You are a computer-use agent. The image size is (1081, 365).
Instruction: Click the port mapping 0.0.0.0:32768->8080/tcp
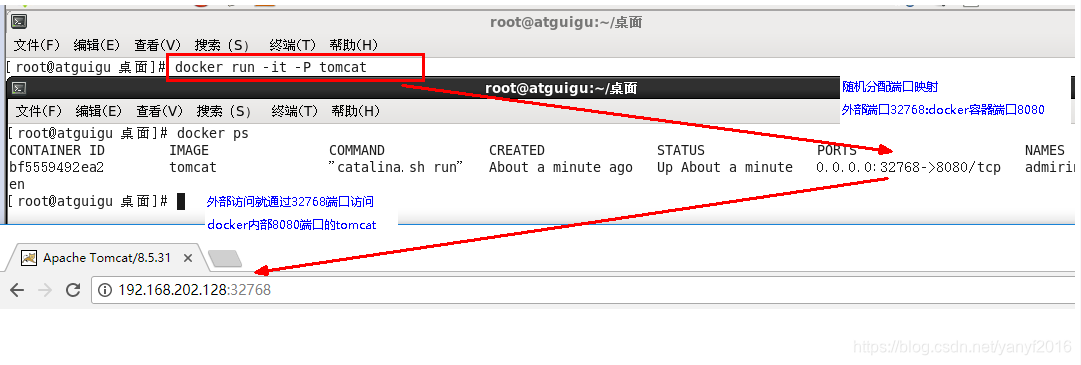pos(908,167)
